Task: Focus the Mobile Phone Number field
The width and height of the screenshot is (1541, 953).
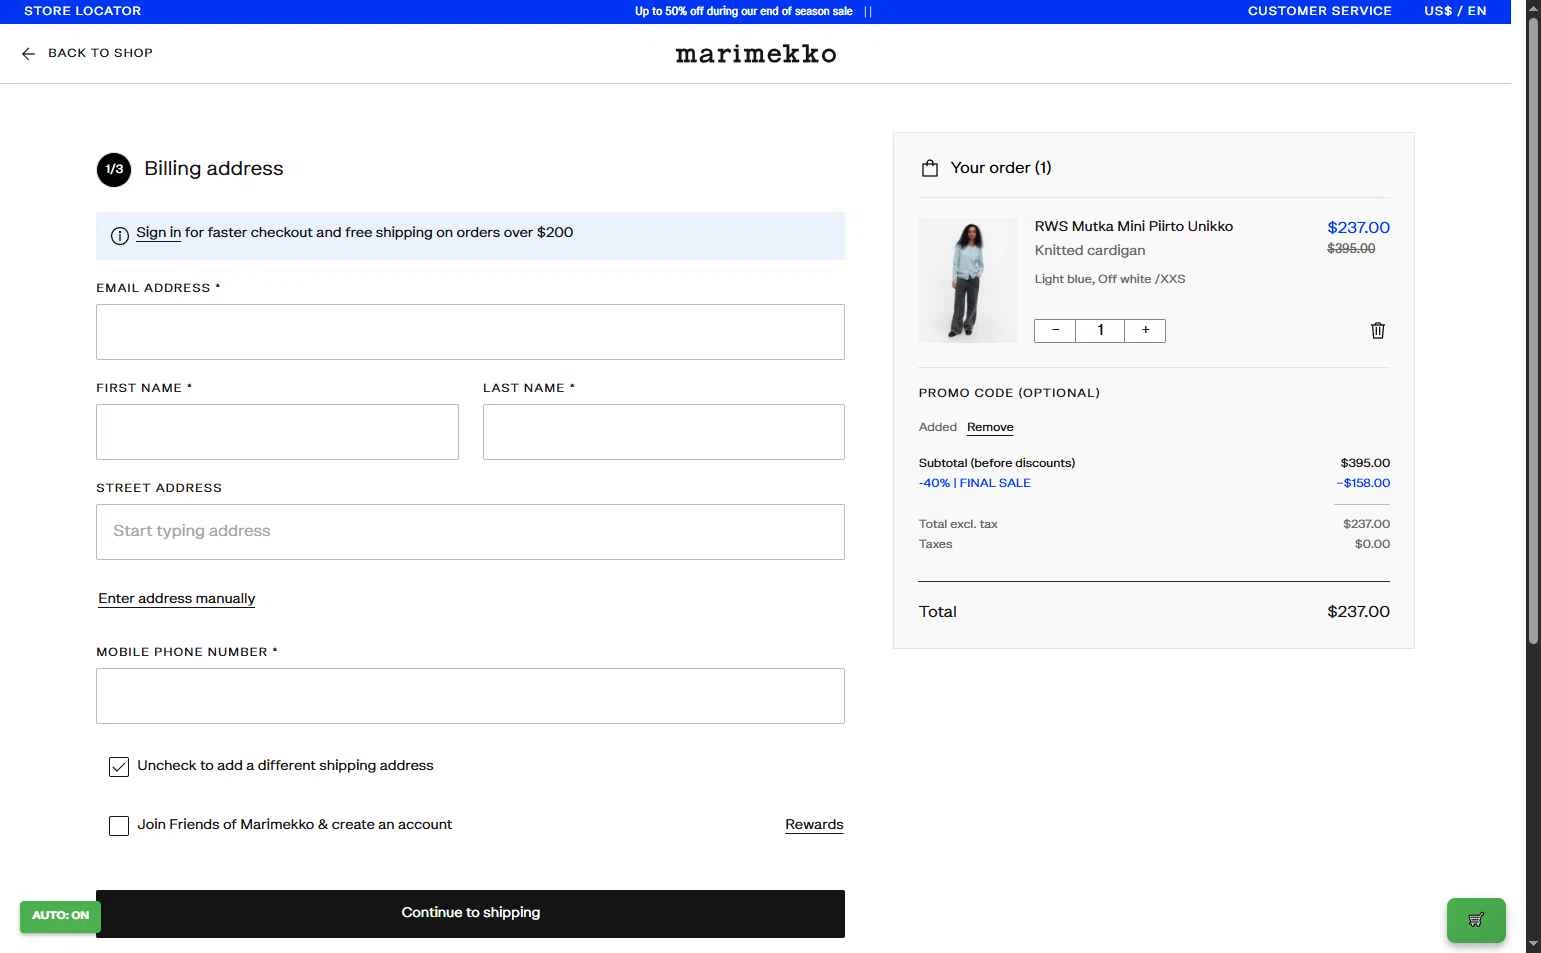Action: [x=470, y=696]
